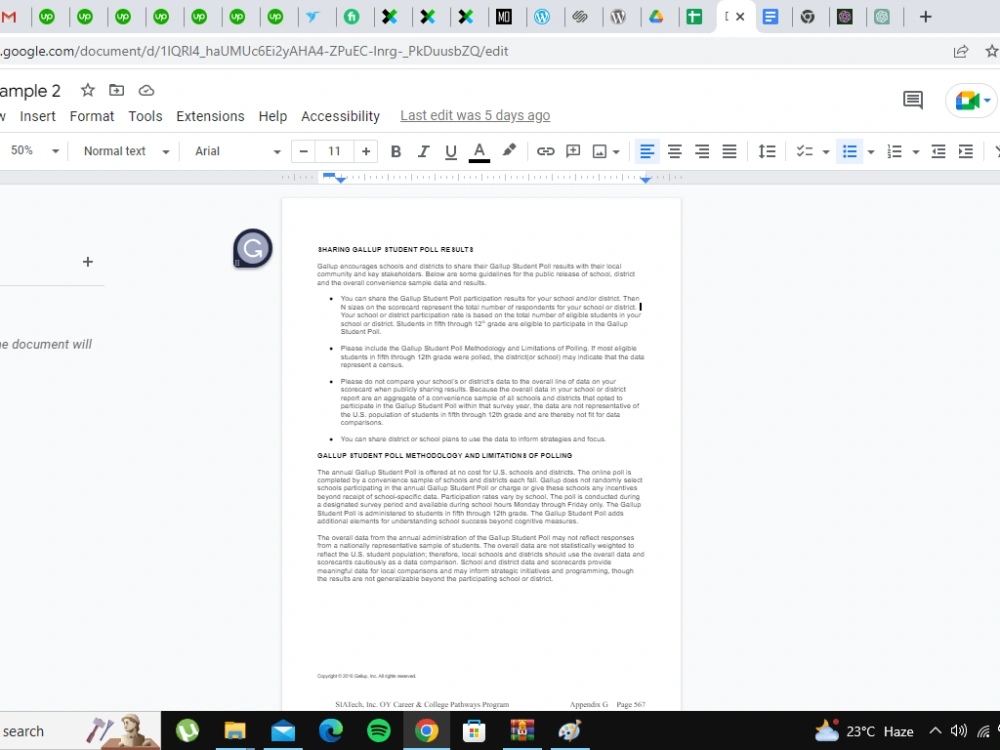Switch to the Google Docs tab beside the active tab
This screenshot has width=1000, height=750.
770,17
